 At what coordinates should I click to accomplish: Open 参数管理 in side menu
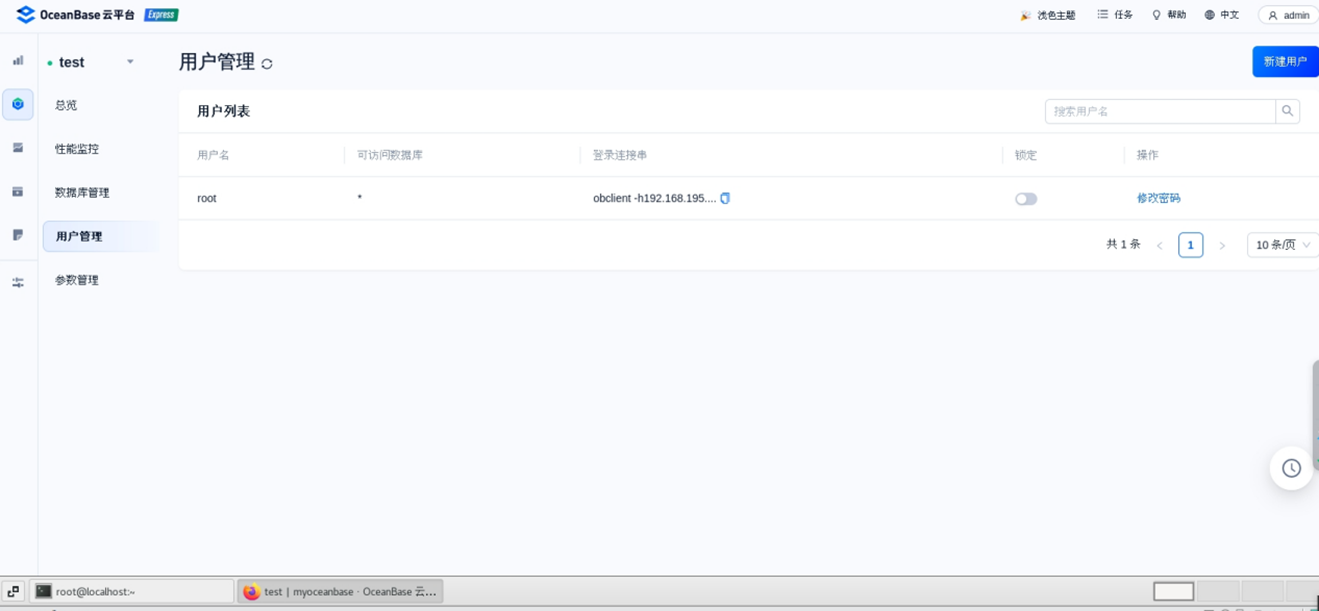(x=77, y=280)
